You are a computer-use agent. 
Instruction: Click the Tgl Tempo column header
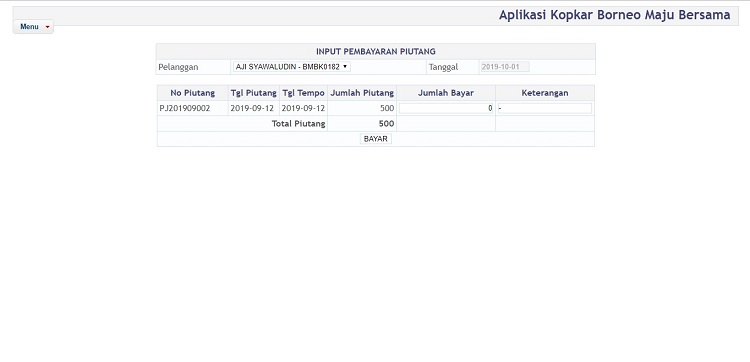[303, 93]
